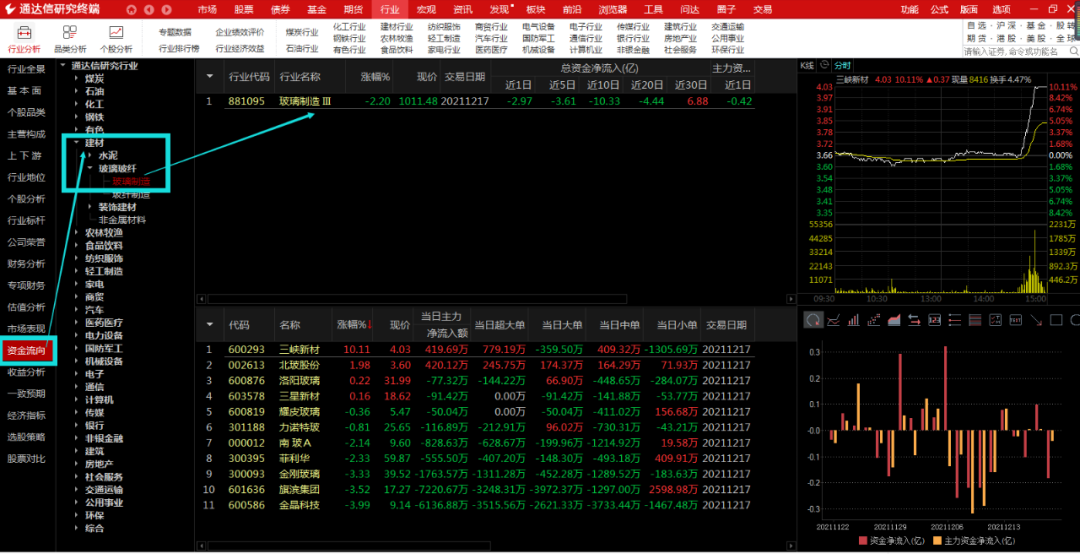Open the 银行行业 shortcut link
1080x554 pixels.
[x=633, y=38]
